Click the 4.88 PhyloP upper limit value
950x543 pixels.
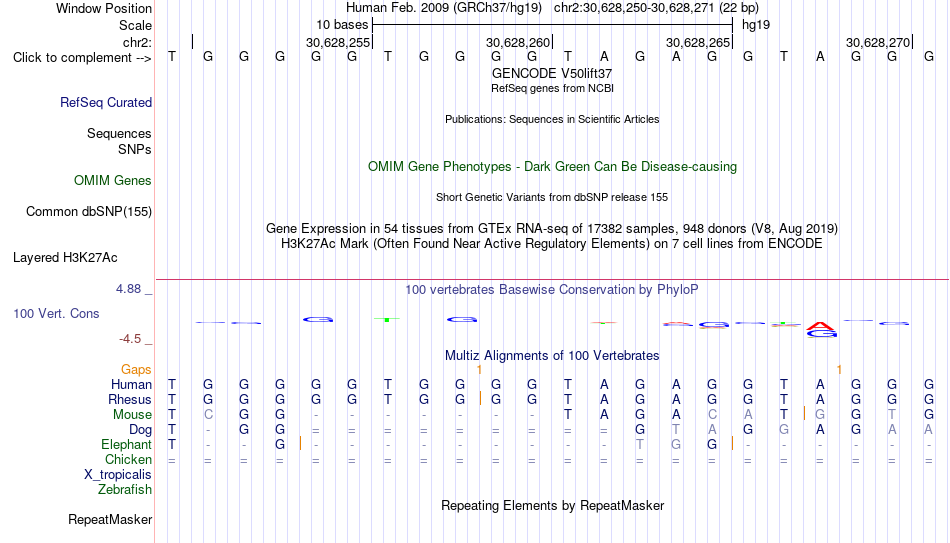(128, 289)
